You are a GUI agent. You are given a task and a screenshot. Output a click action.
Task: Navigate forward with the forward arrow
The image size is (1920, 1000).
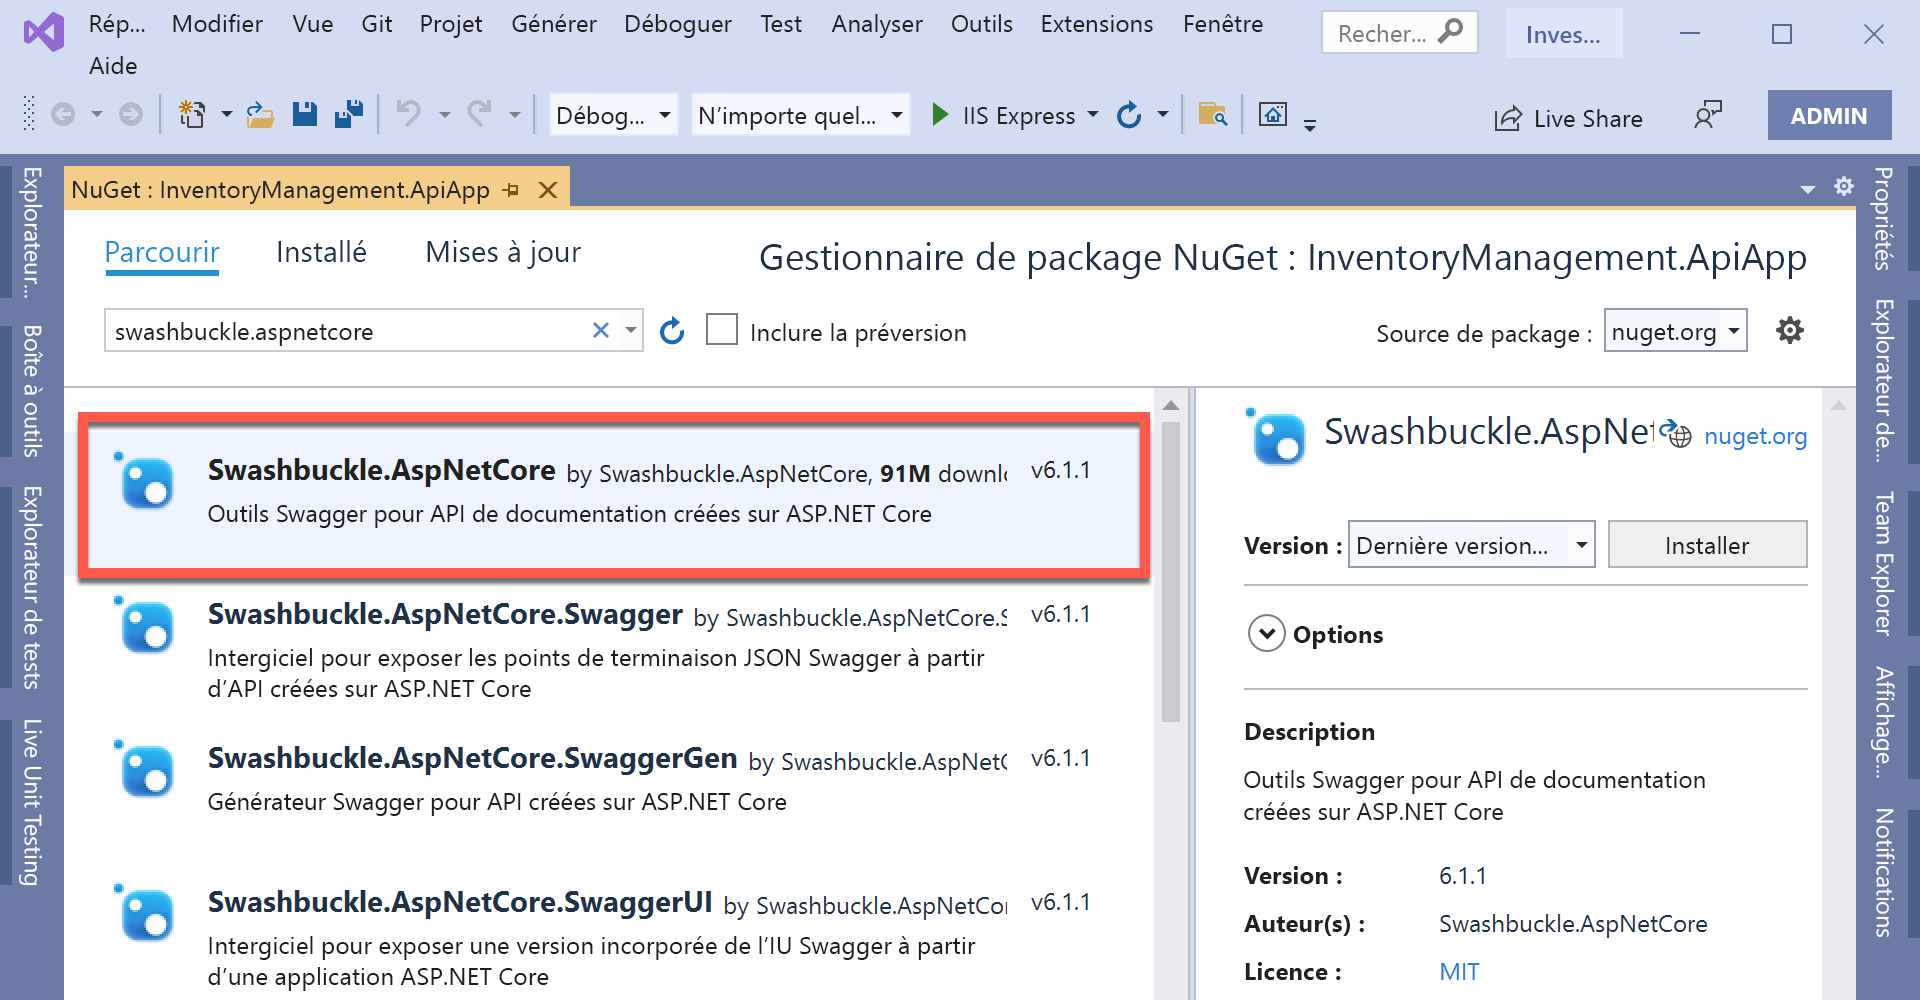click(131, 115)
